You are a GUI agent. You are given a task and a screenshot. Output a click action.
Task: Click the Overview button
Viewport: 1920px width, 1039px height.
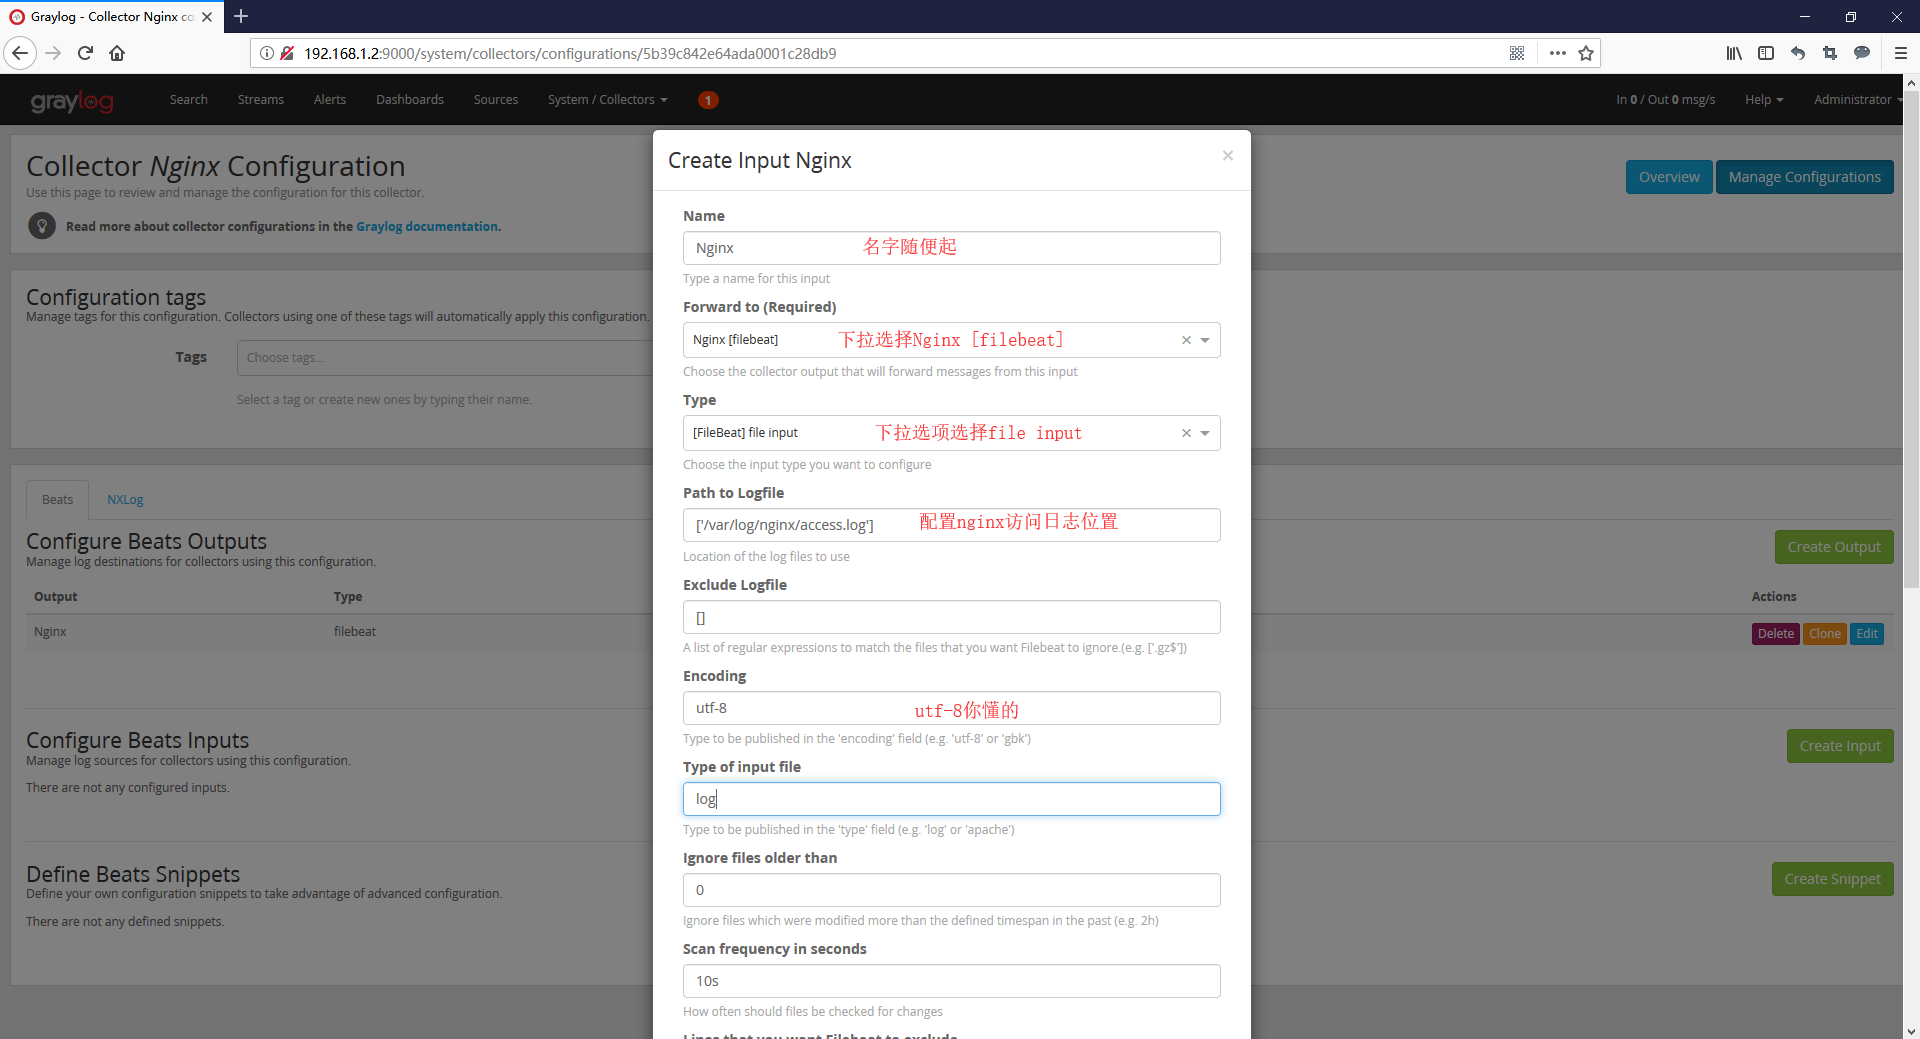pyautogui.click(x=1669, y=177)
